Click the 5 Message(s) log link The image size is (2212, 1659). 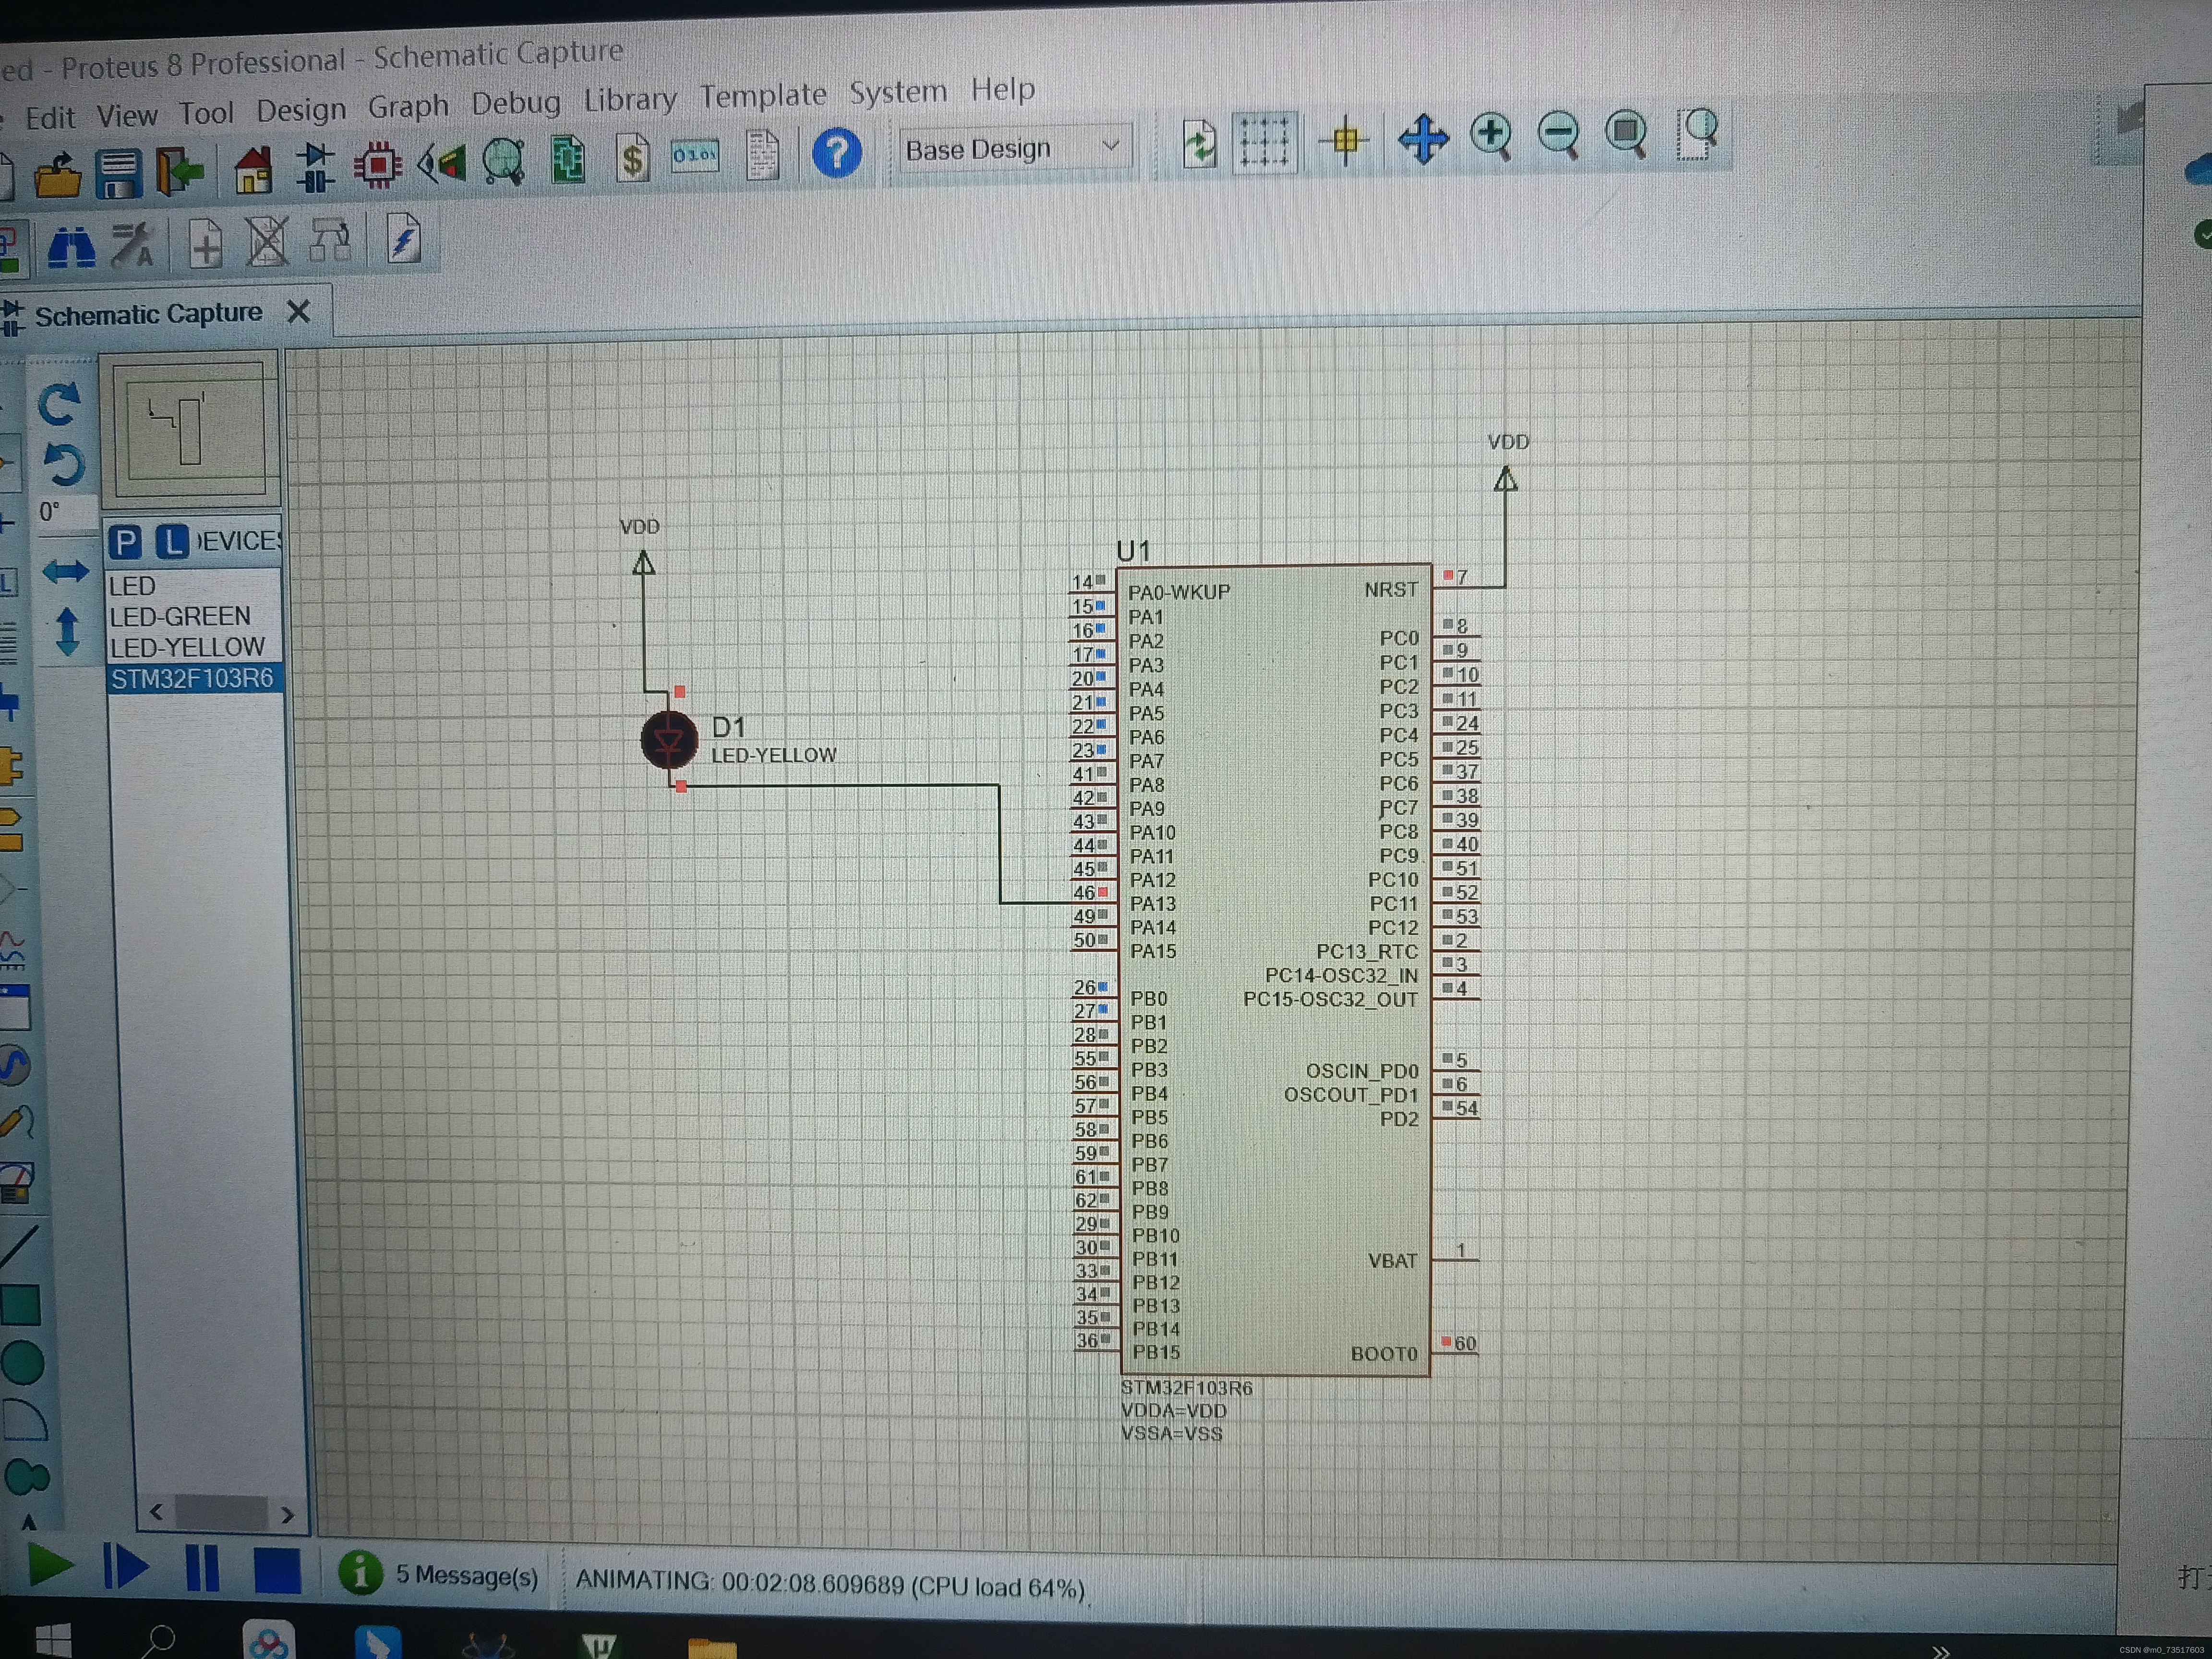coord(466,1575)
